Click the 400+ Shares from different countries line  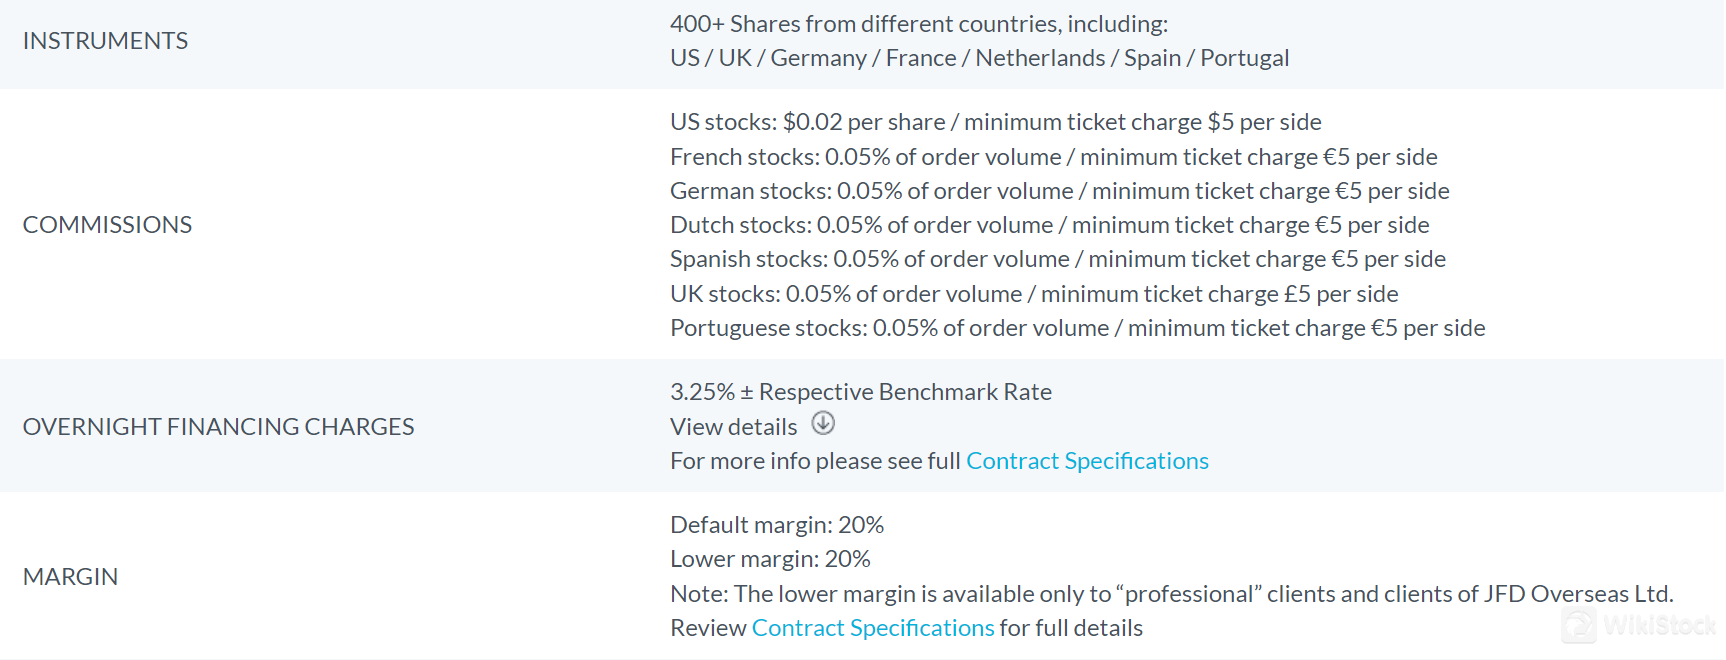tap(918, 24)
